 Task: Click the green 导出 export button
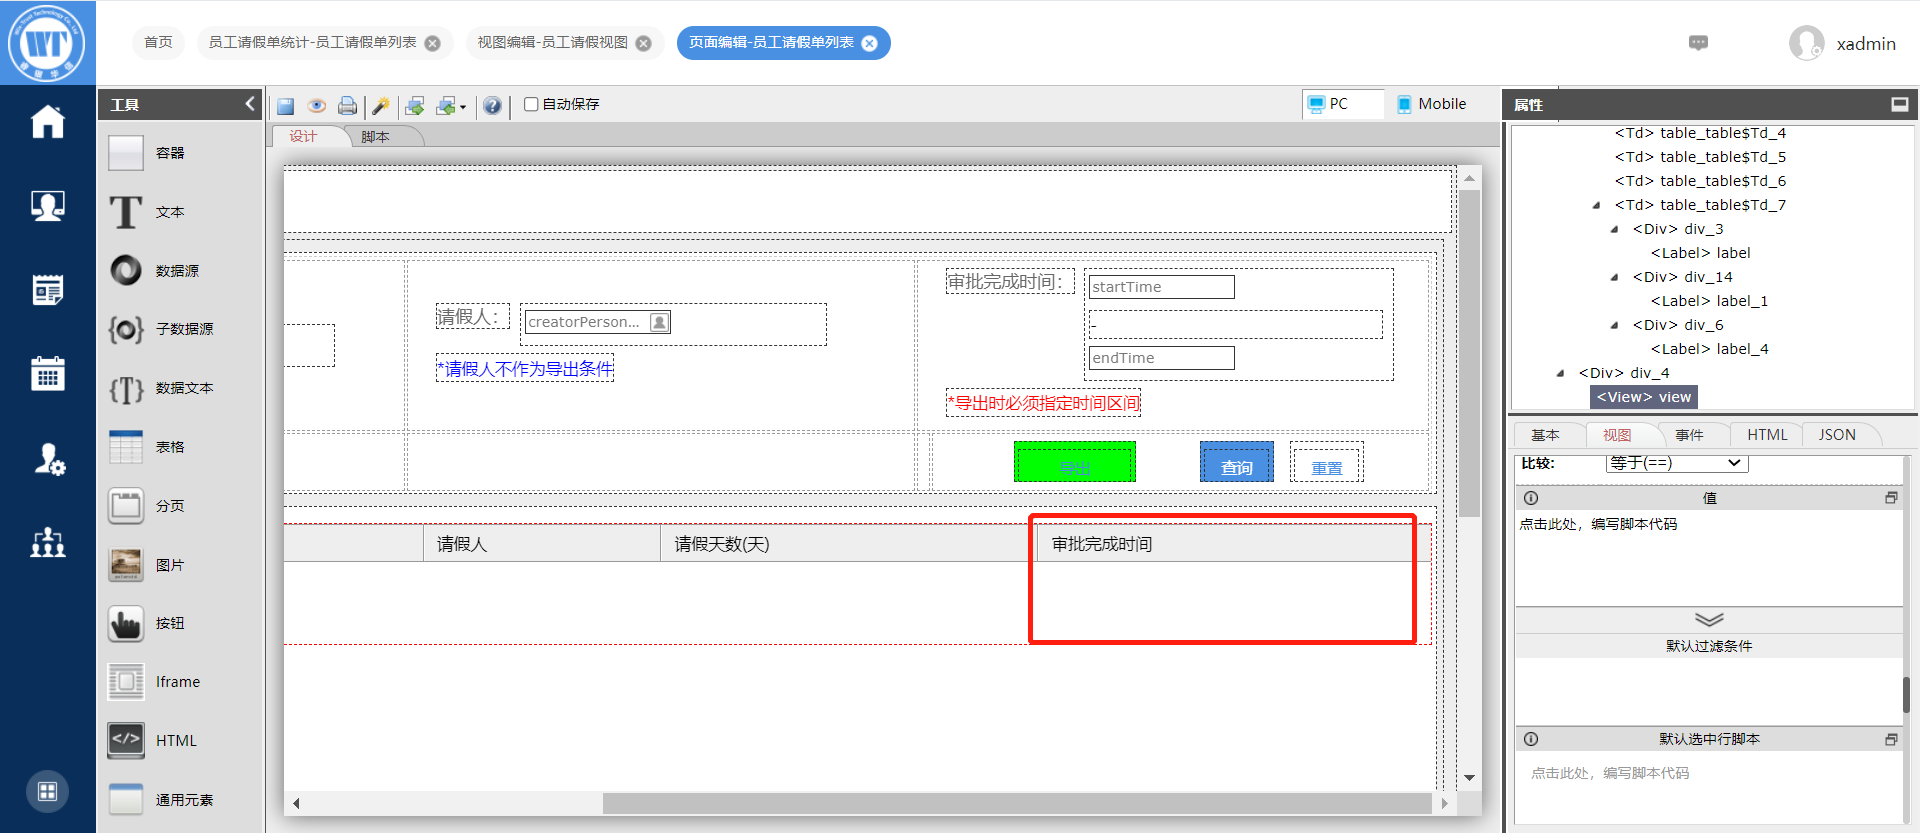coord(1075,462)
